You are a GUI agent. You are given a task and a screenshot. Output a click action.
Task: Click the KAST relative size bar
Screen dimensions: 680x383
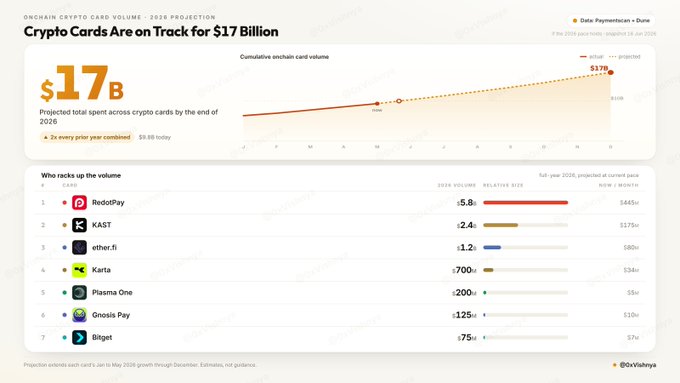526,225
